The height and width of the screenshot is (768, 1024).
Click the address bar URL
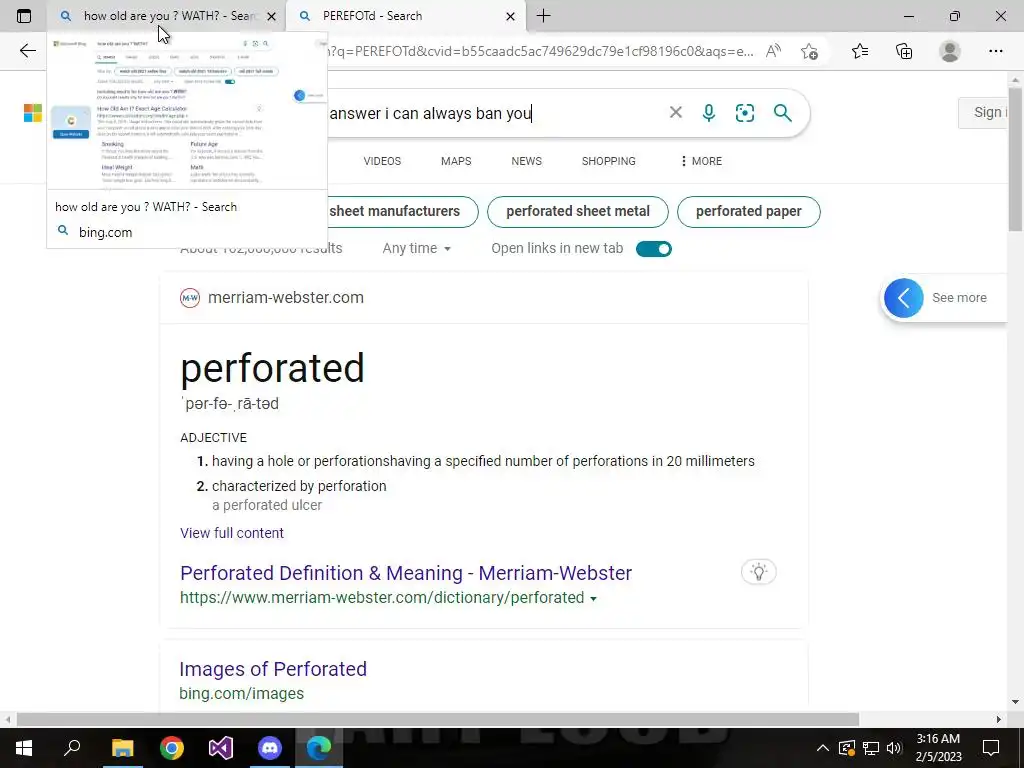click(541, 51)
